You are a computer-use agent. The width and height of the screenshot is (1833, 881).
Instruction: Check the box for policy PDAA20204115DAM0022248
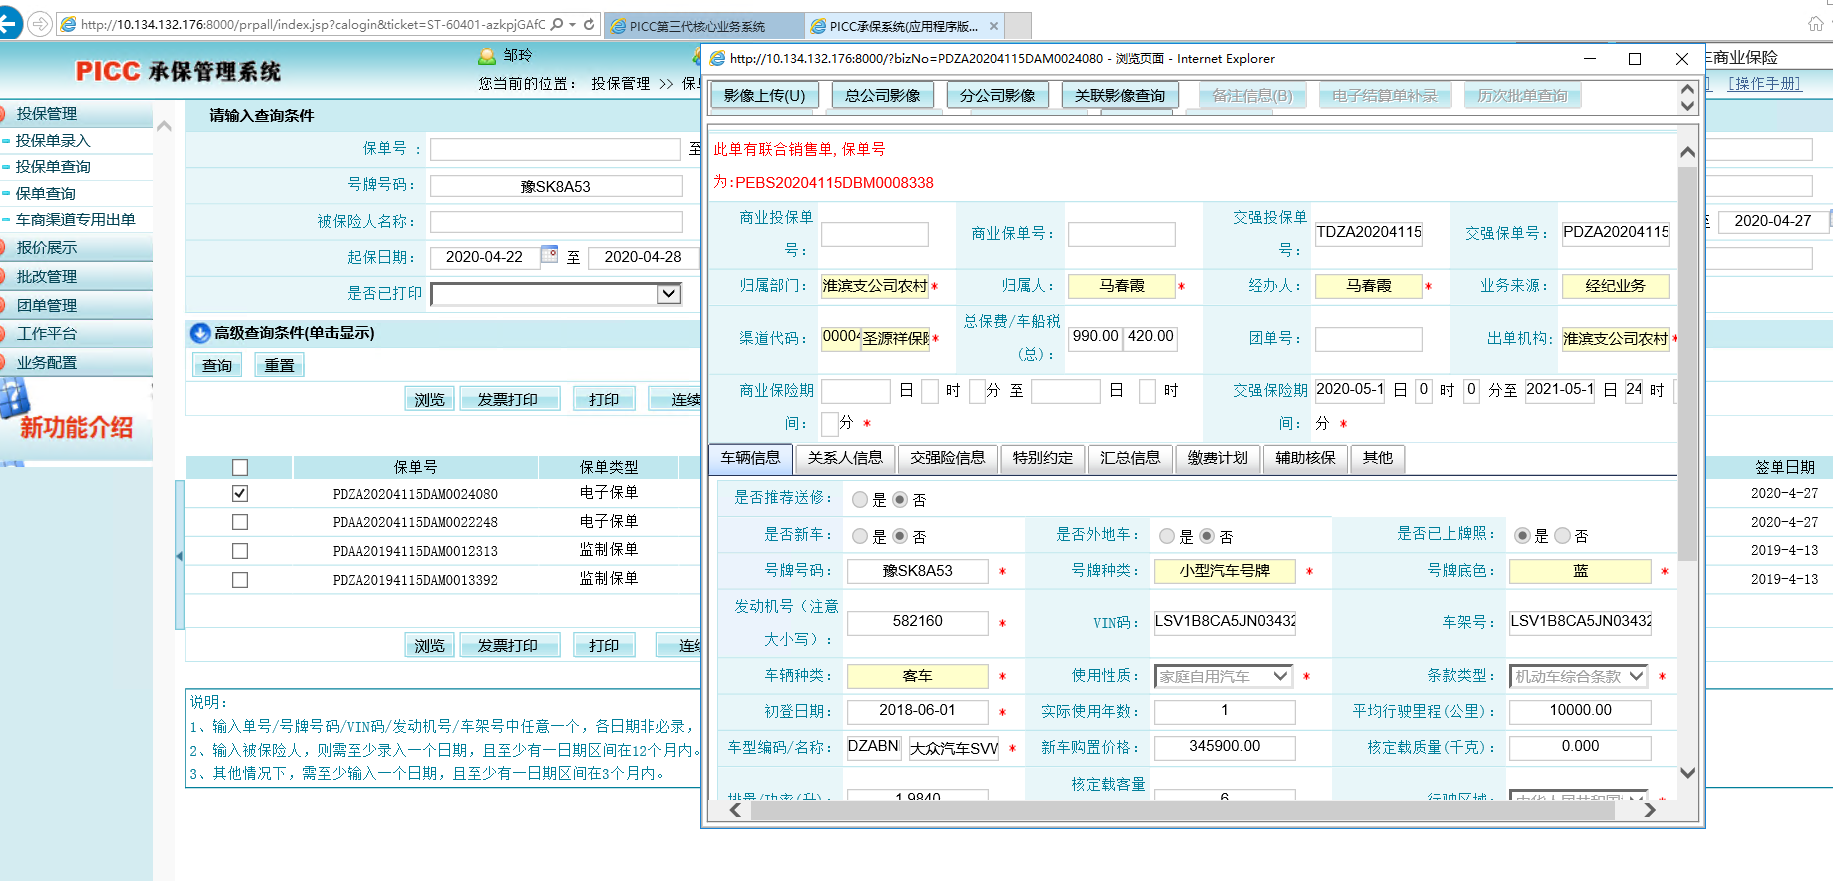pyautogui.click(x=240, y=522)
